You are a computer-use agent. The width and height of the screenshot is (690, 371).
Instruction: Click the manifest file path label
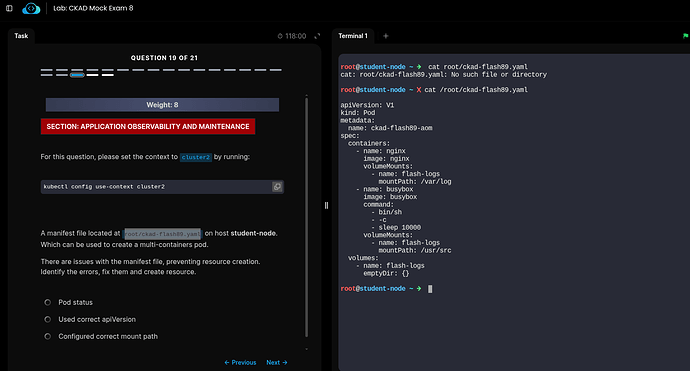(162, 234)
